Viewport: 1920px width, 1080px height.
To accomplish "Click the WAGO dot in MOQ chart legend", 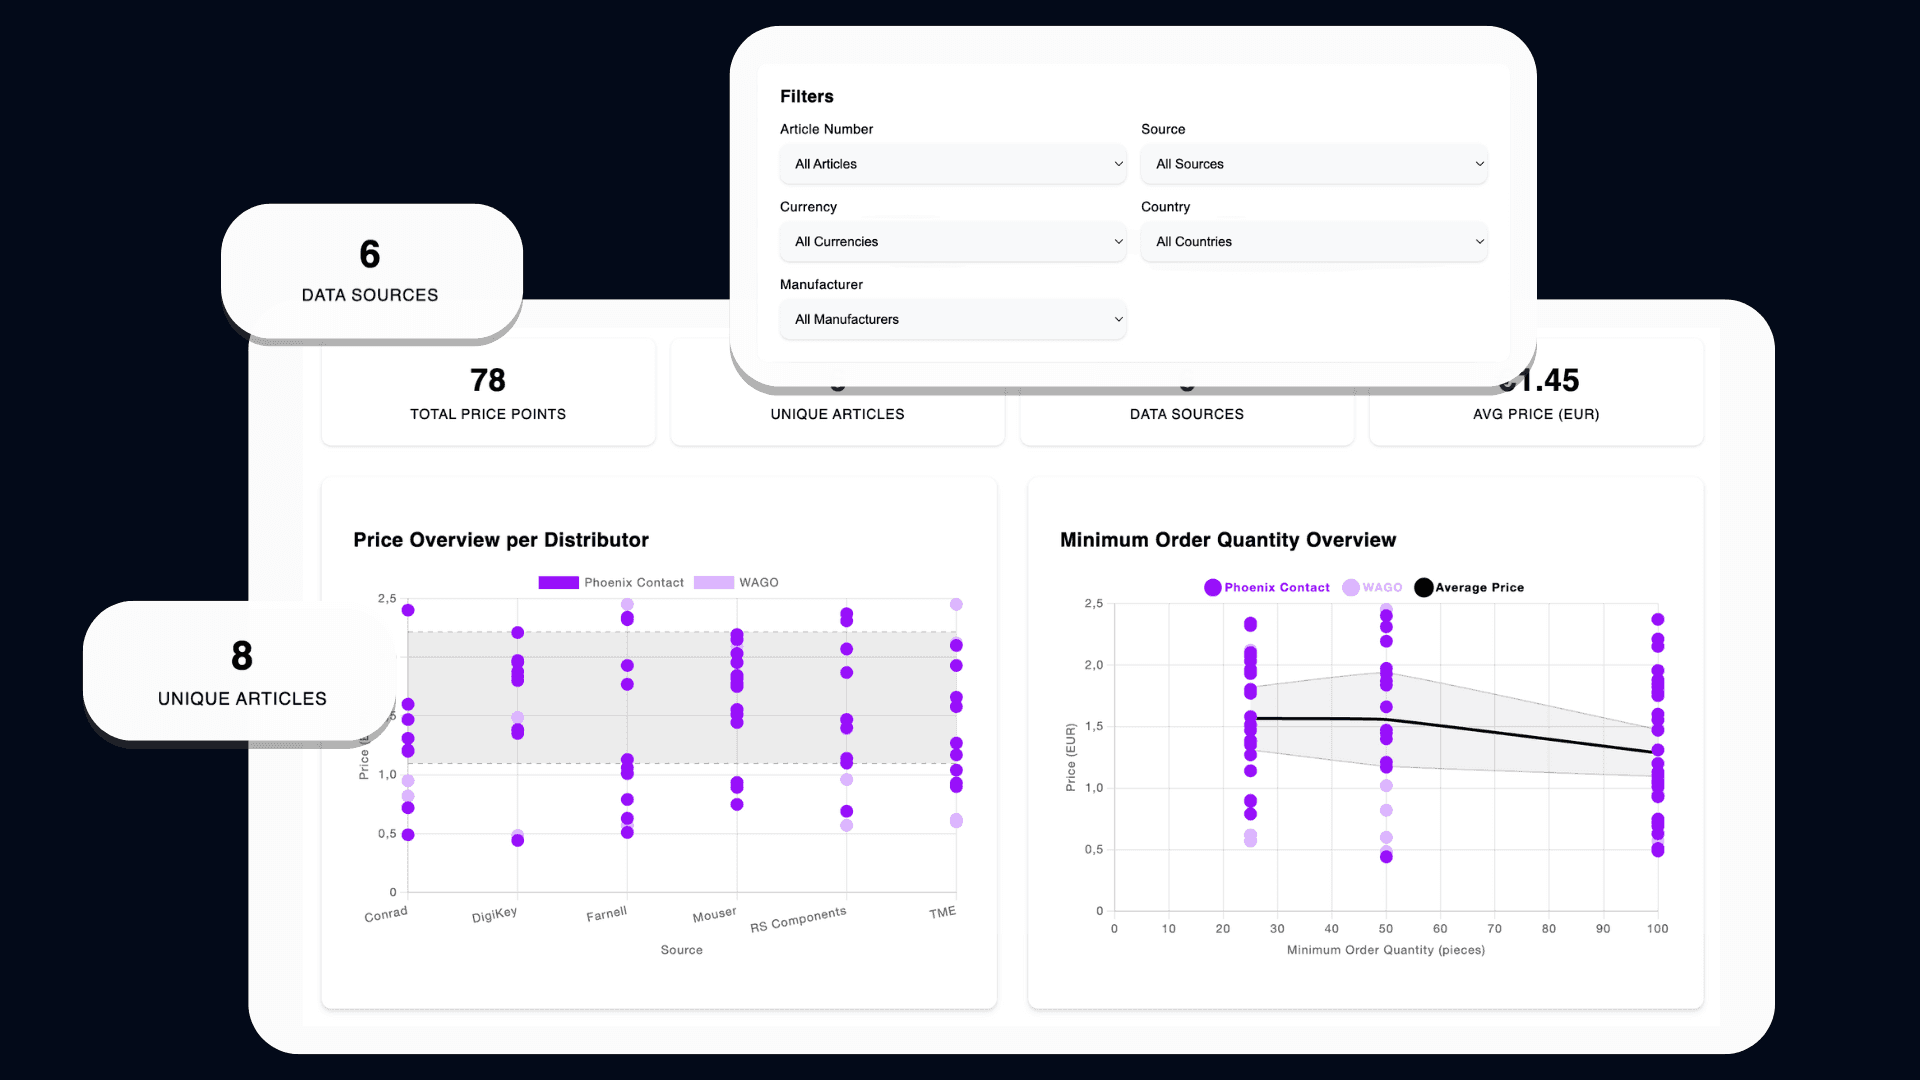I will tap(1353, 587).
